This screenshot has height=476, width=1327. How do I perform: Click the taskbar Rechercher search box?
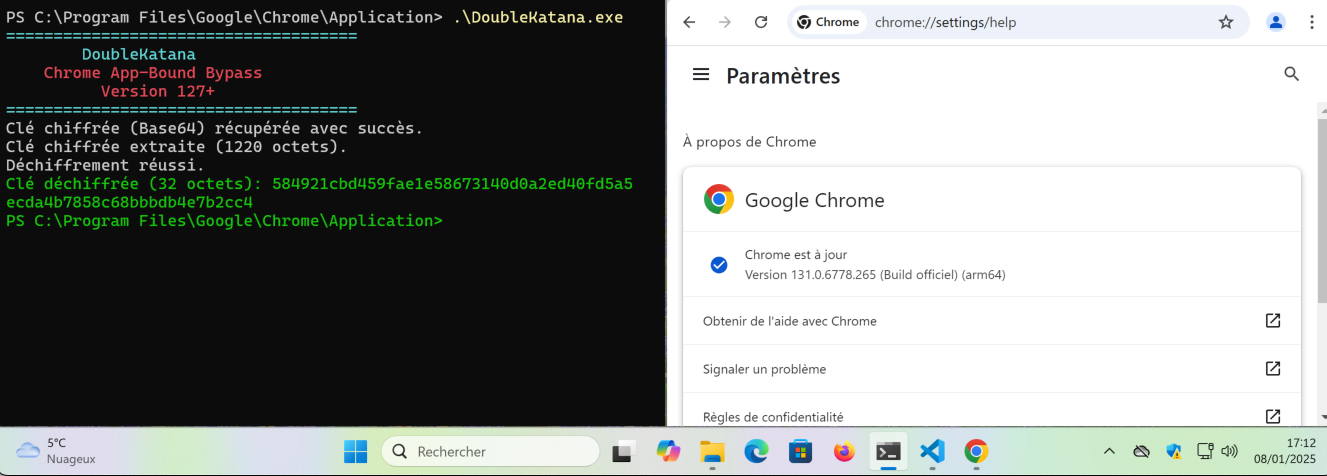pyautogui.click(x=491, y=452)
